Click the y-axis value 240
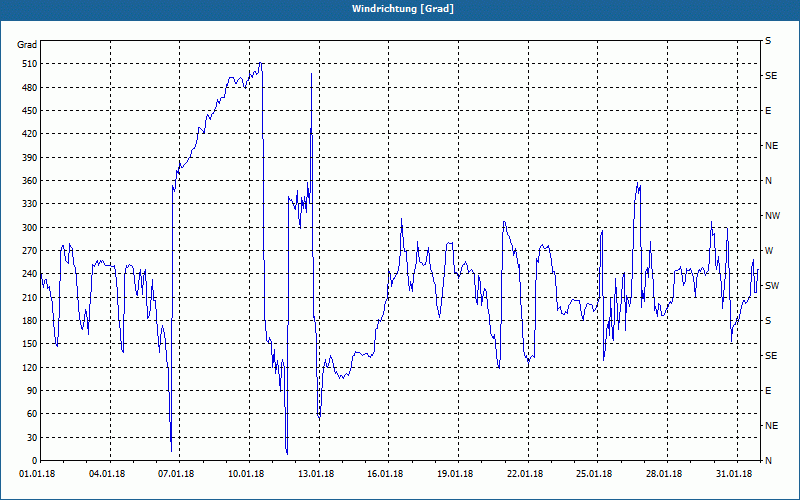The width and height of the screenshot is (800, 500). pyautogui.click(x=31, y=274)
